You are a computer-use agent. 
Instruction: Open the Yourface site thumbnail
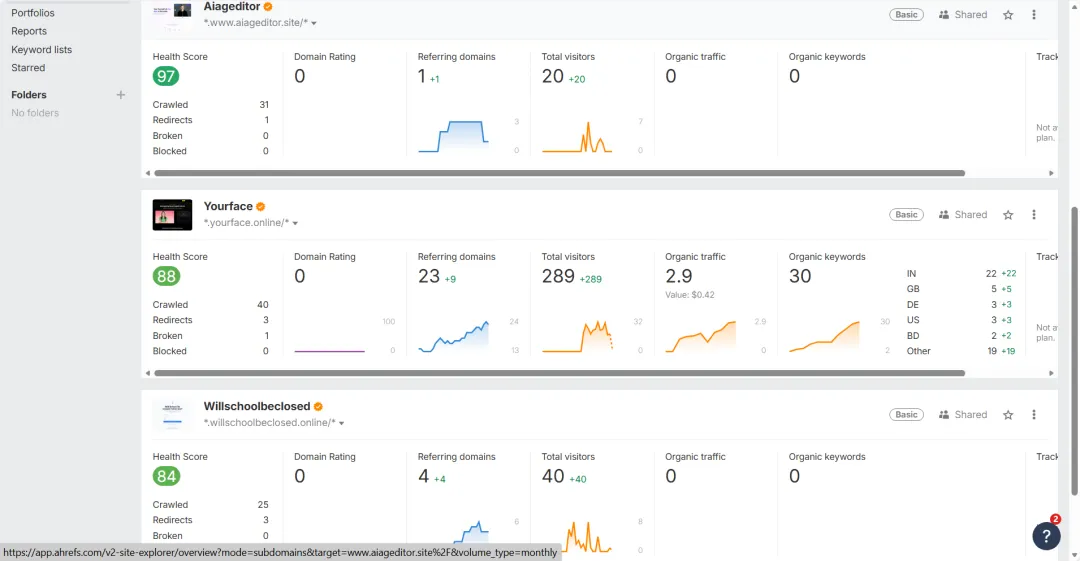pyautogui.click(x=172, y=215)
